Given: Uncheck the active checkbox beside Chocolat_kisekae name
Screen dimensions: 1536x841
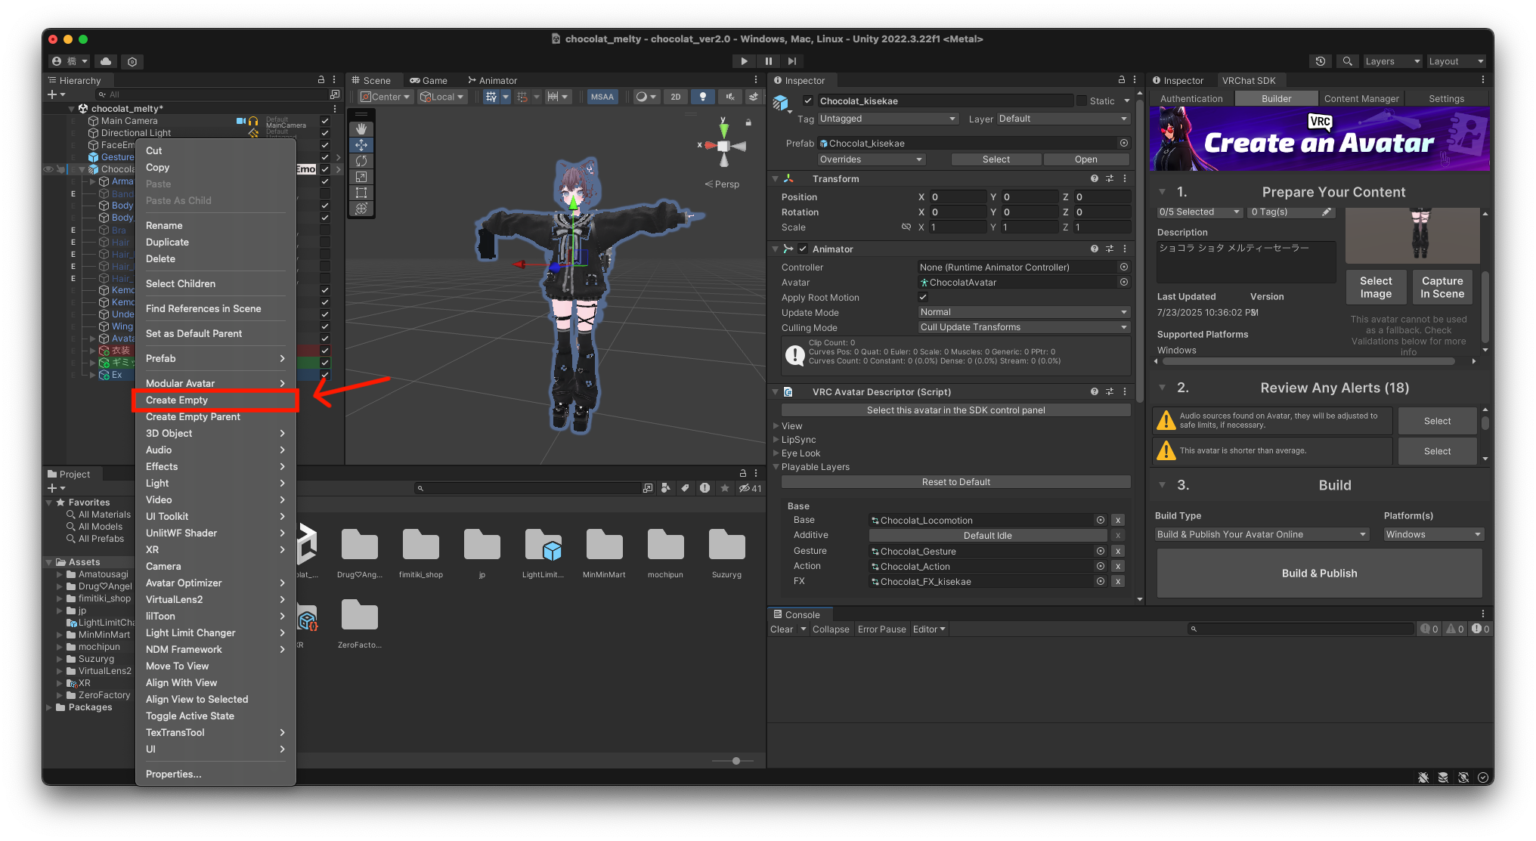Looking at the screenshot, I should pyautogui.click(x=806, y=101).
